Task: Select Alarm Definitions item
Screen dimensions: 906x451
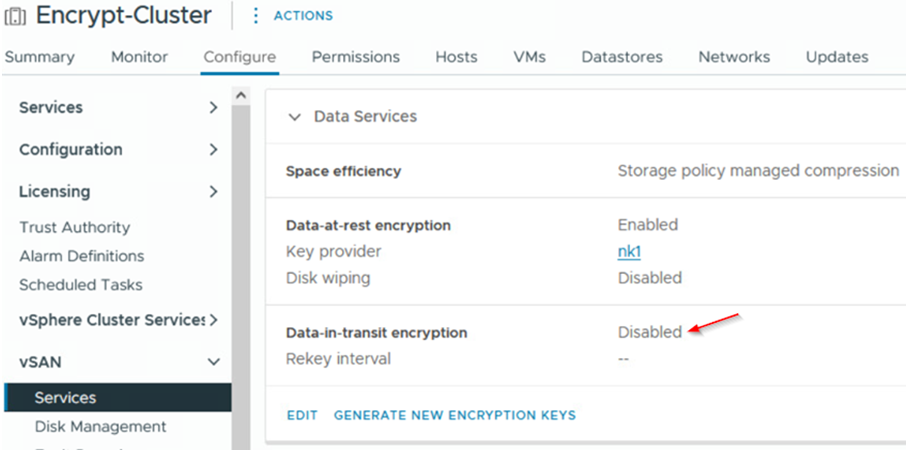Action: (81, 256)
